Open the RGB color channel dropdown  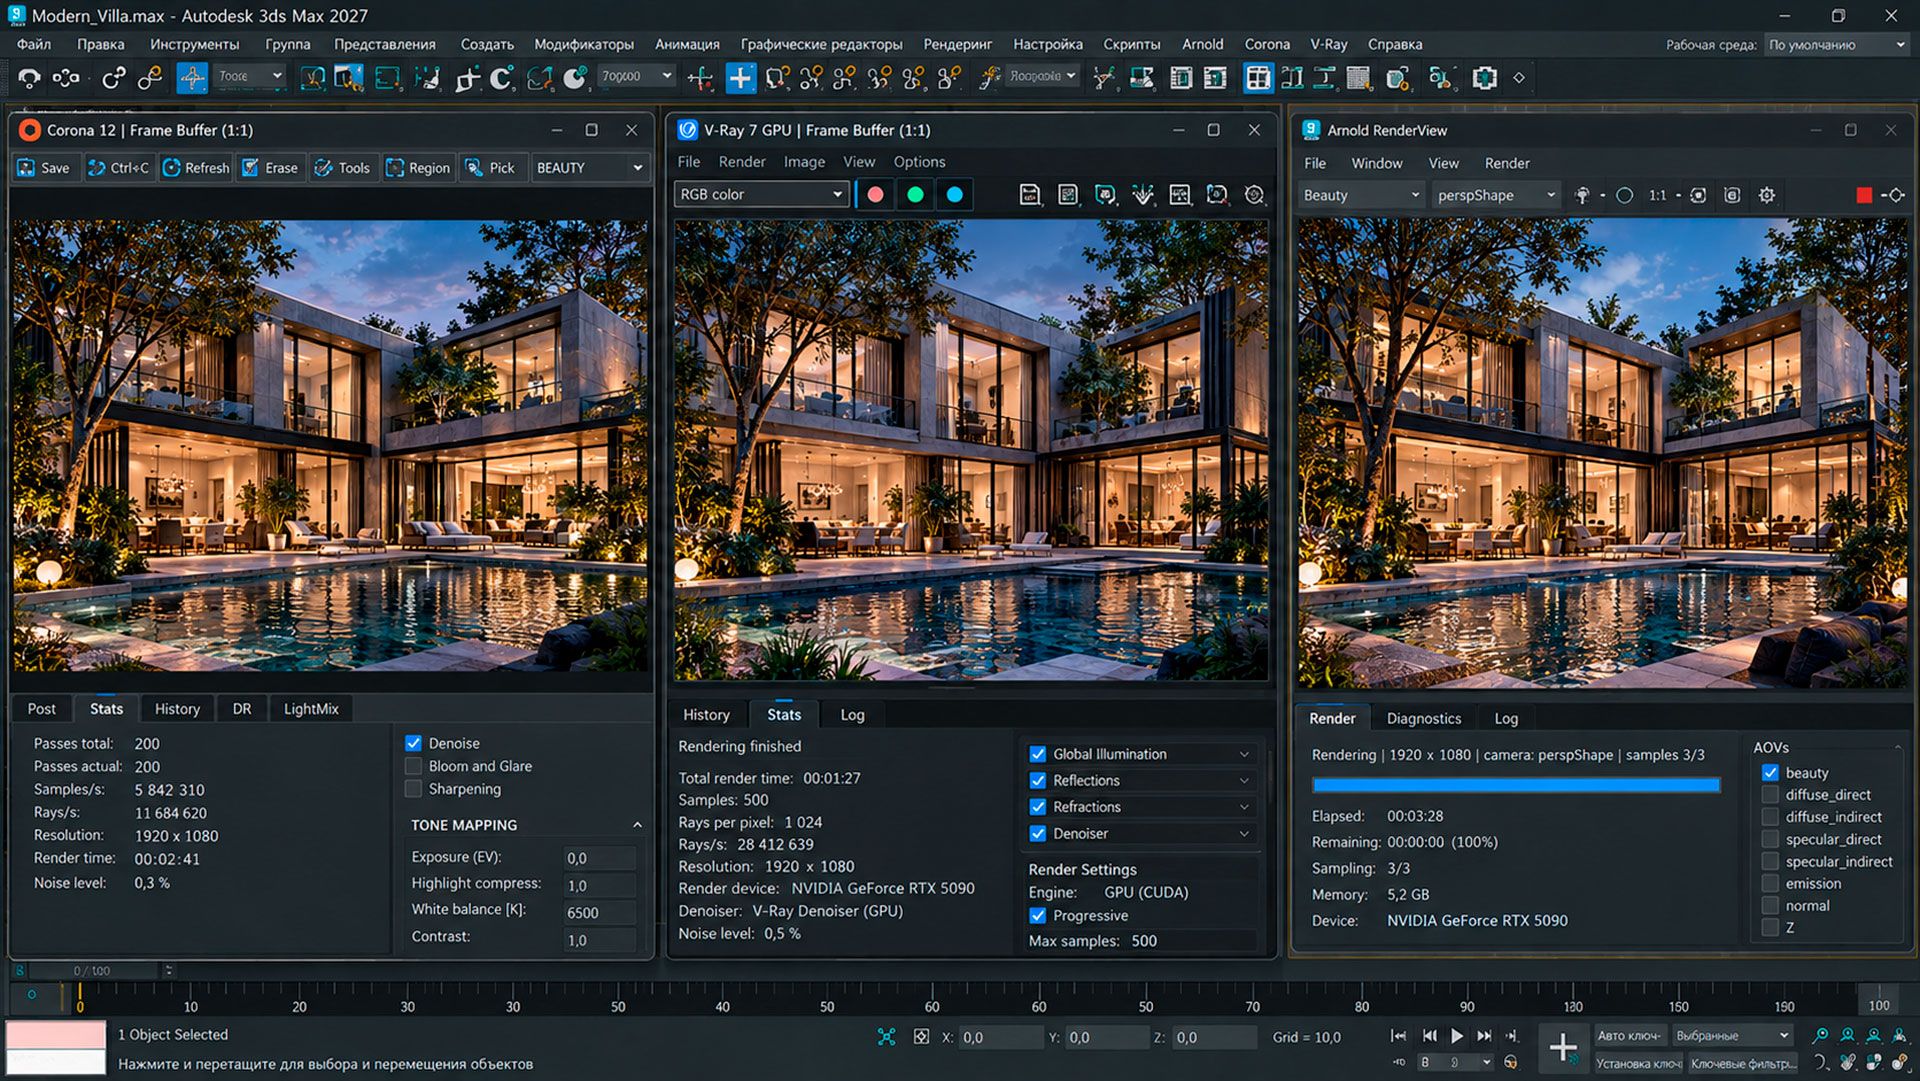(x=761, y=195)
